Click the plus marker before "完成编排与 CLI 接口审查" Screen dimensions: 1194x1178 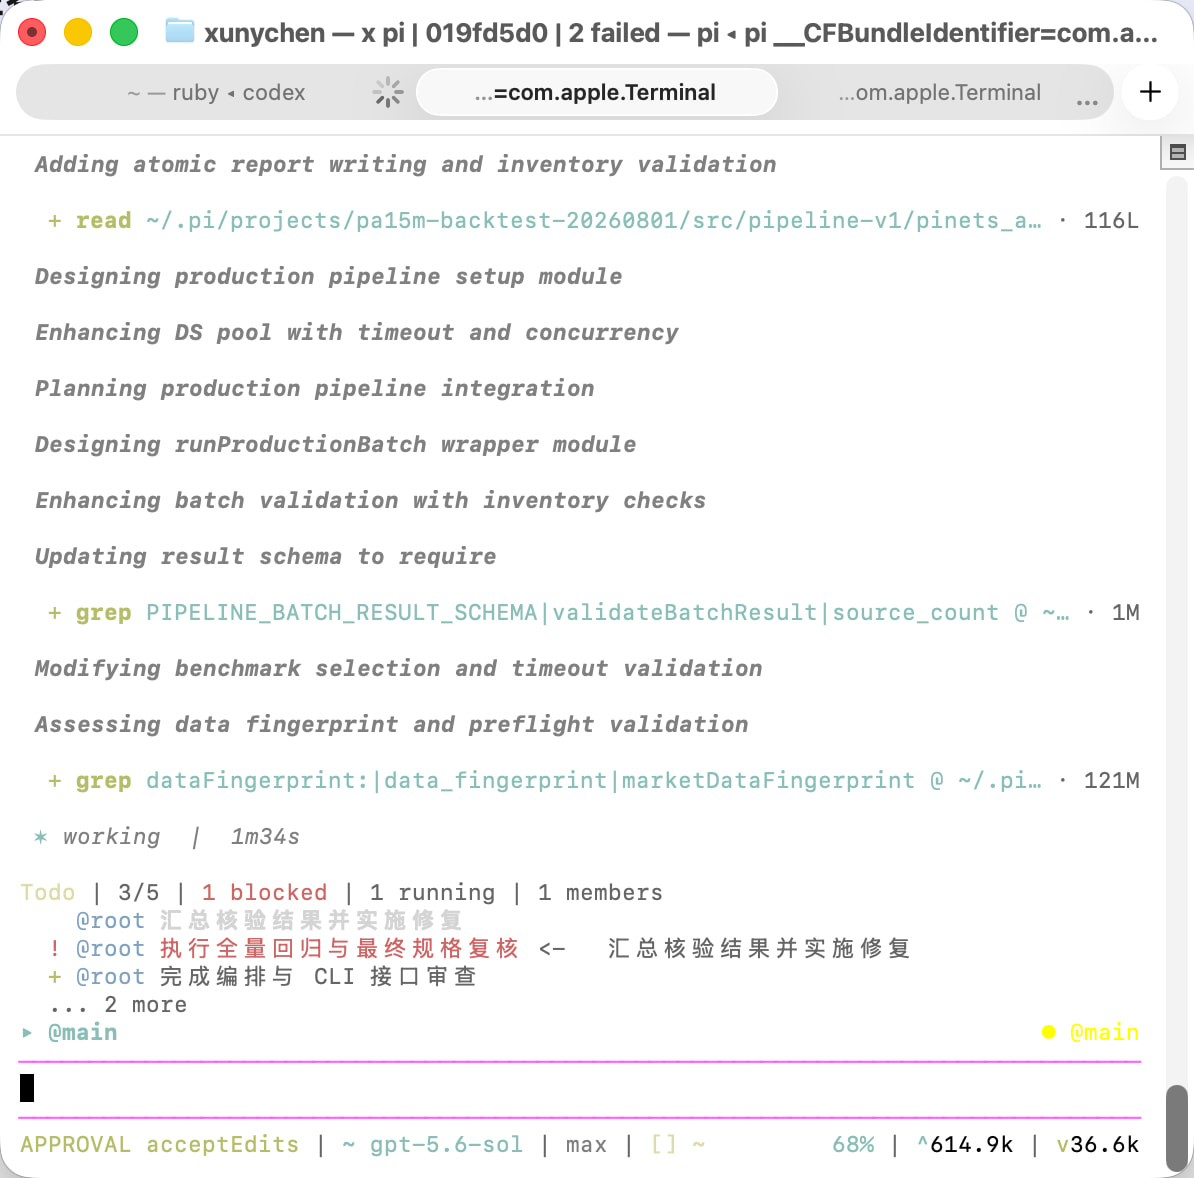pos(54,977)
